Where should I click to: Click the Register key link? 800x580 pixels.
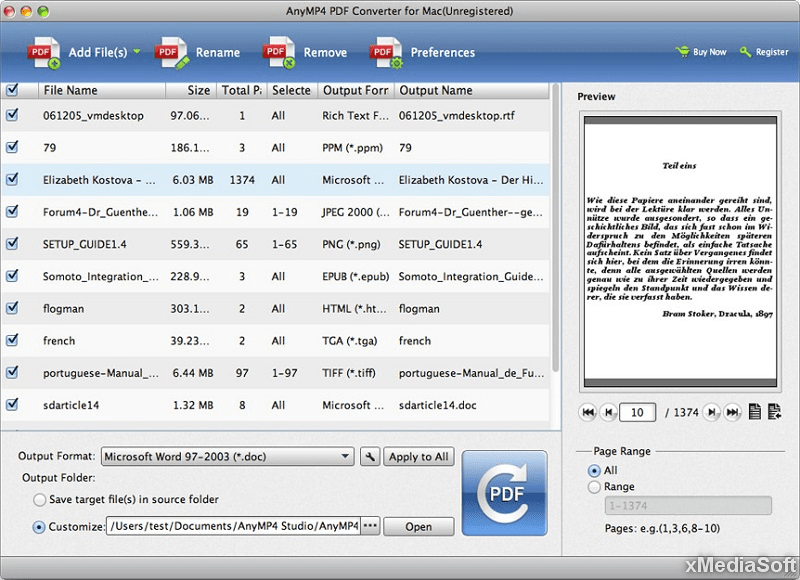[x=764, y=52]
